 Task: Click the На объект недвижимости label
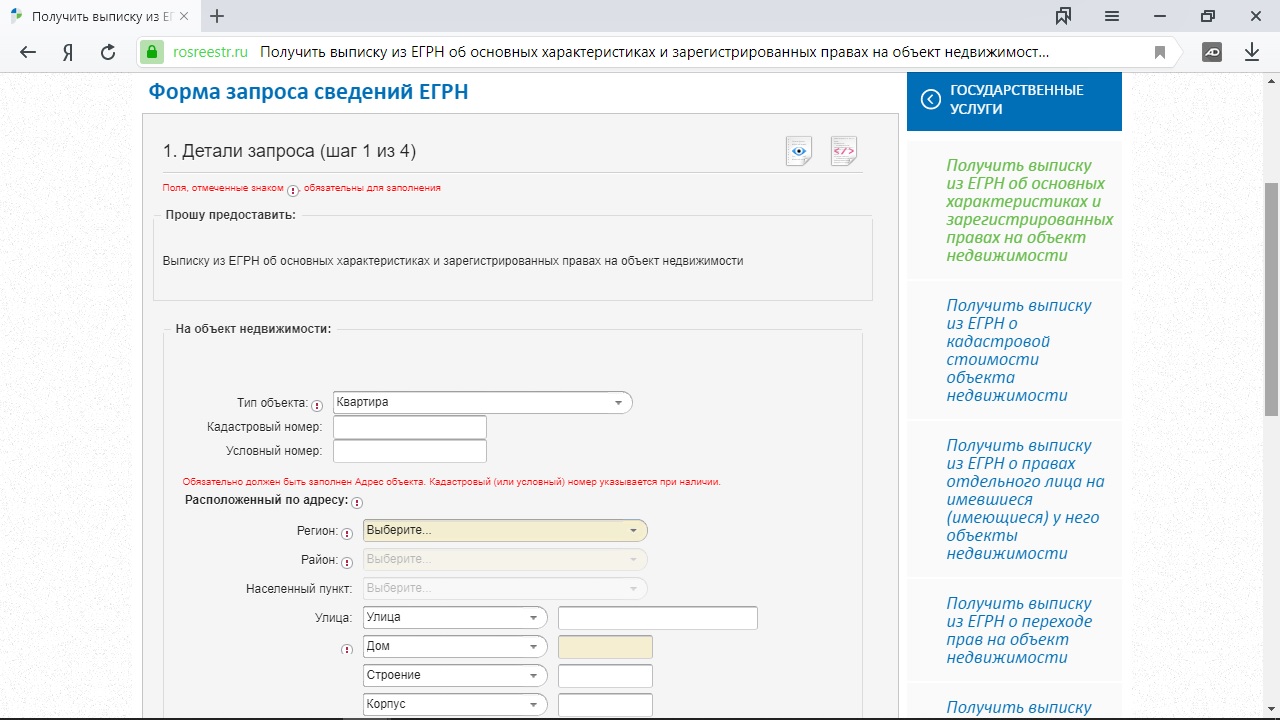(253, 328)
